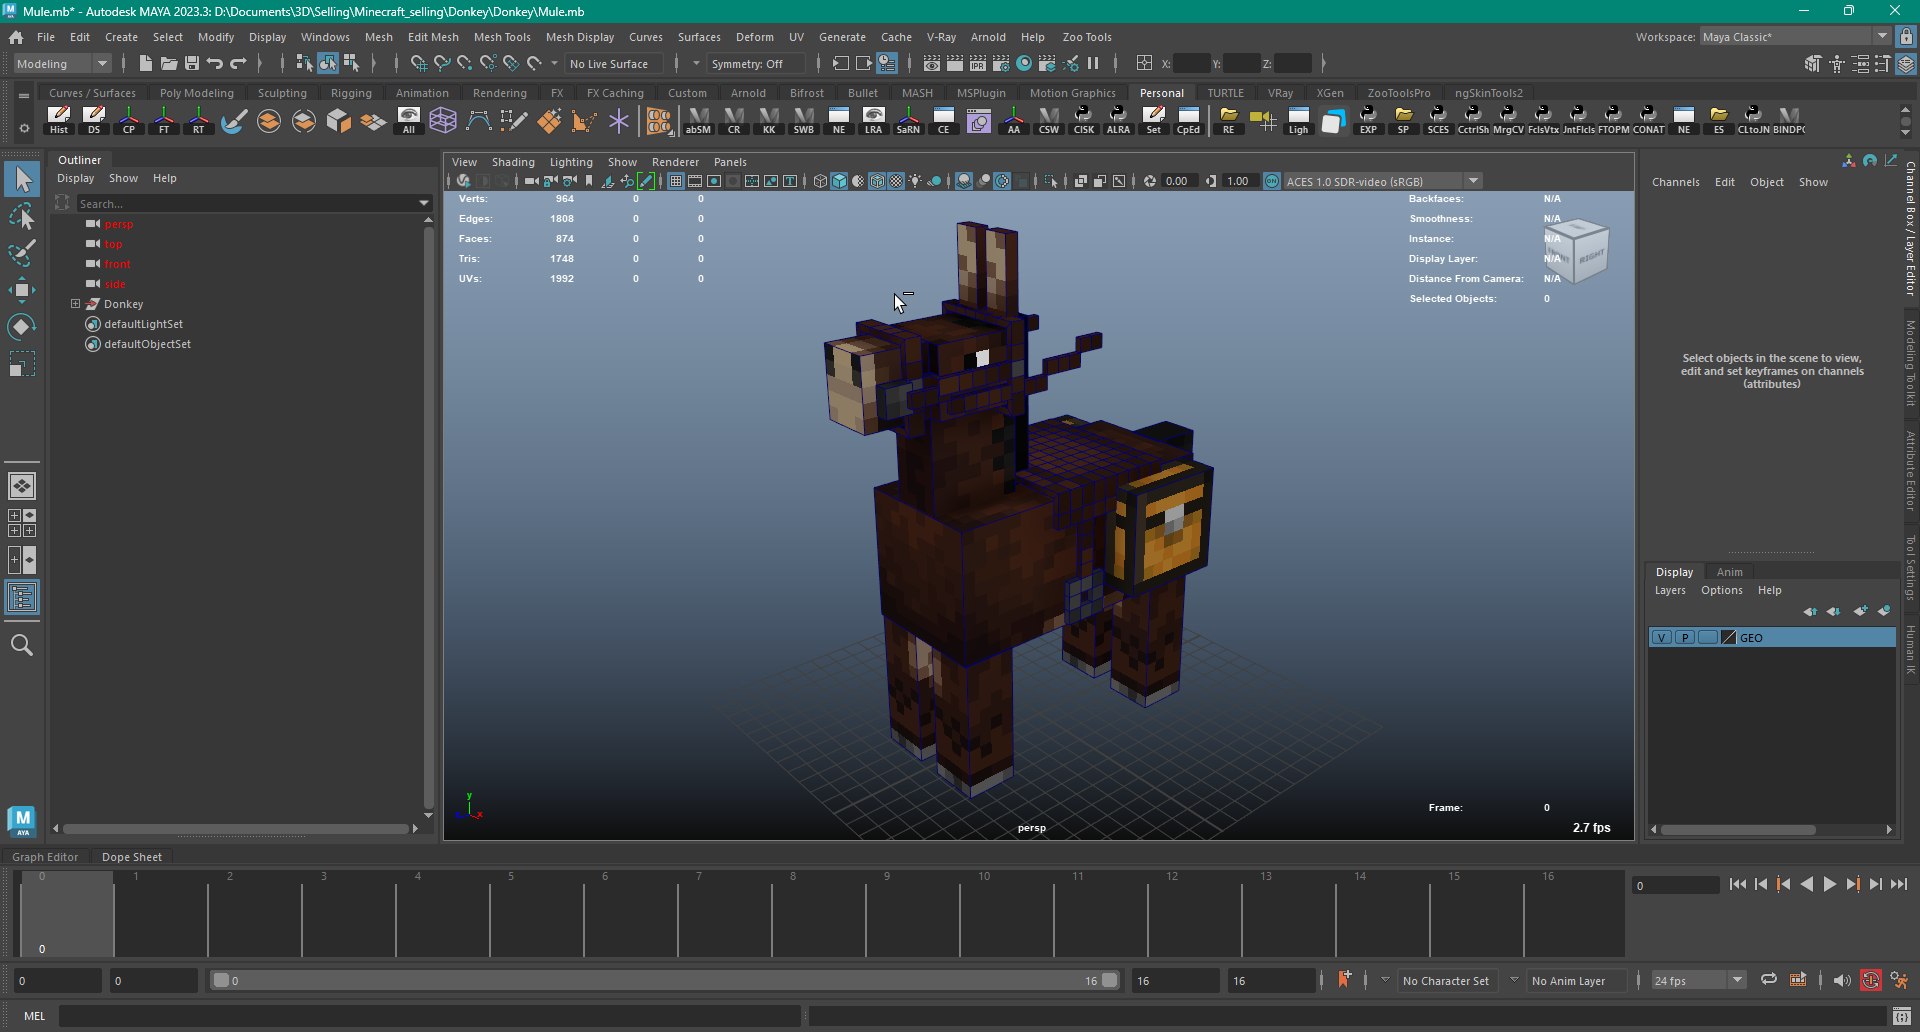Click the Open scene folder icon
The width and height of the screenshot is (1920, 1032).
[169, 63]
